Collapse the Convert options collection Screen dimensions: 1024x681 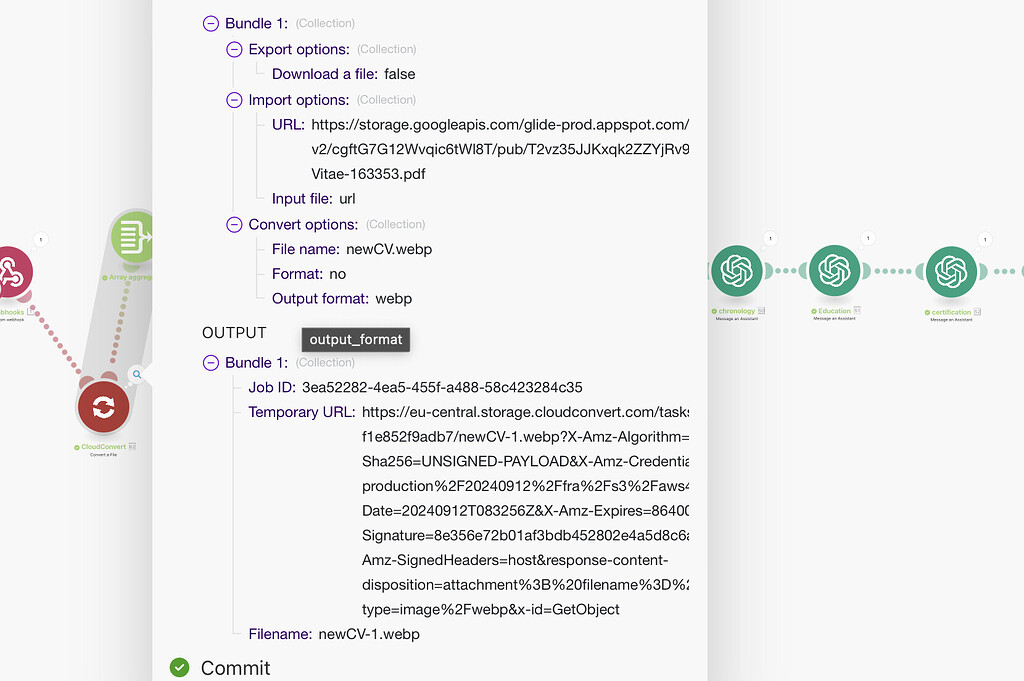click(234, 224)
